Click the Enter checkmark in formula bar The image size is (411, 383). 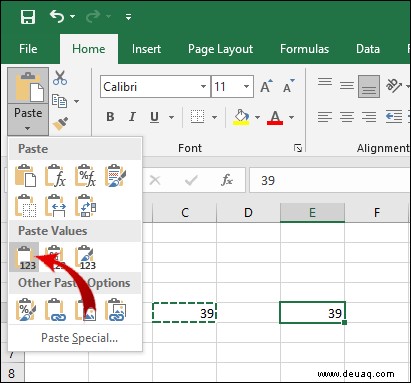191,180
